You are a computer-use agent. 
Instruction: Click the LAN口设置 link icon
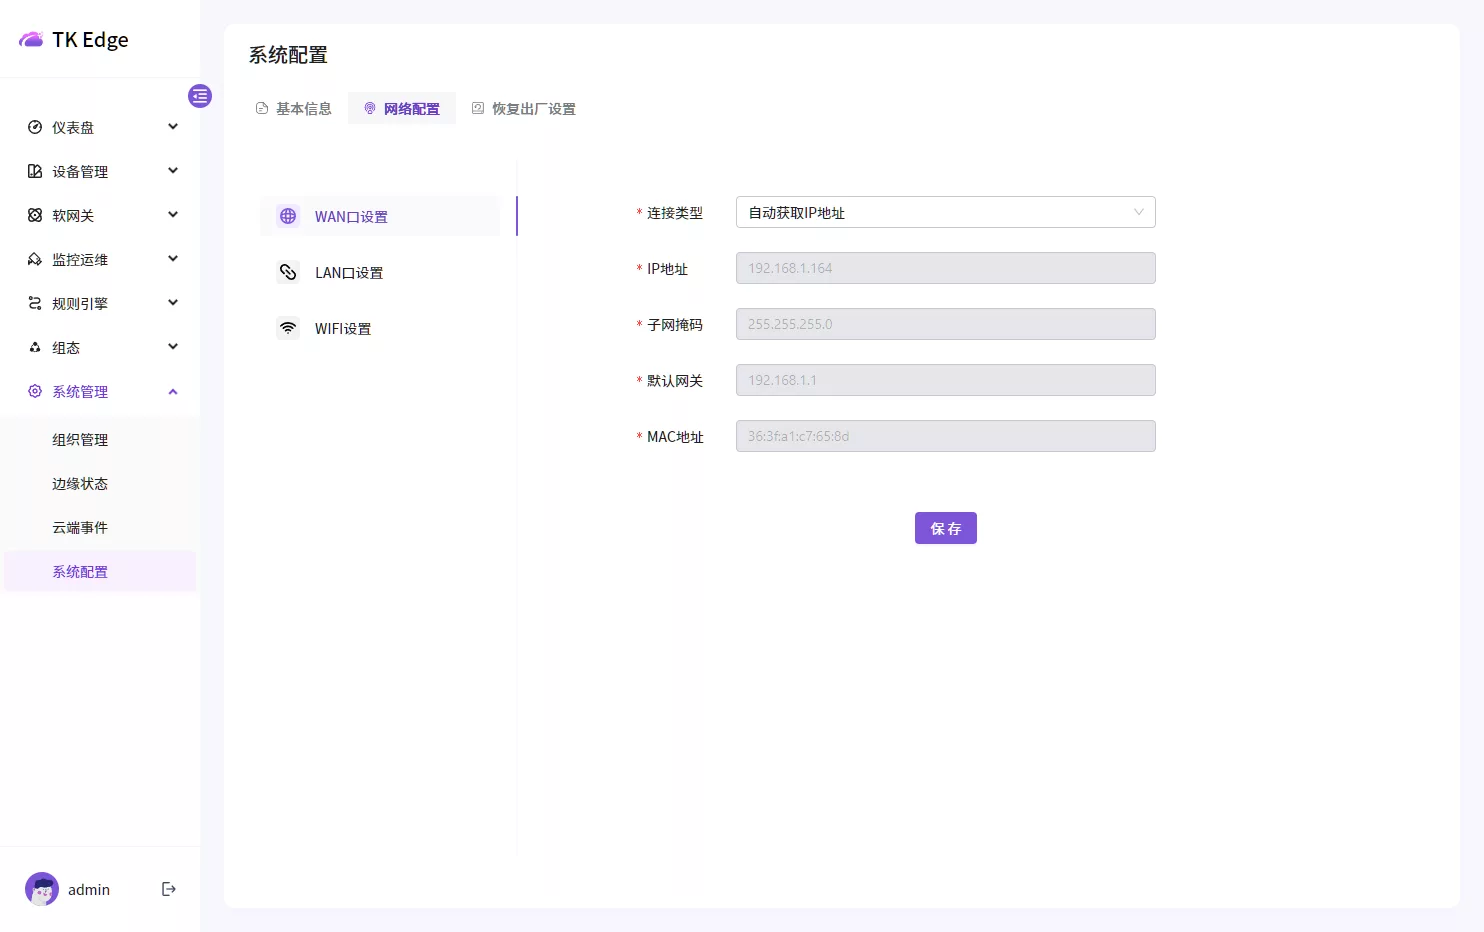(x=288, y=272)
